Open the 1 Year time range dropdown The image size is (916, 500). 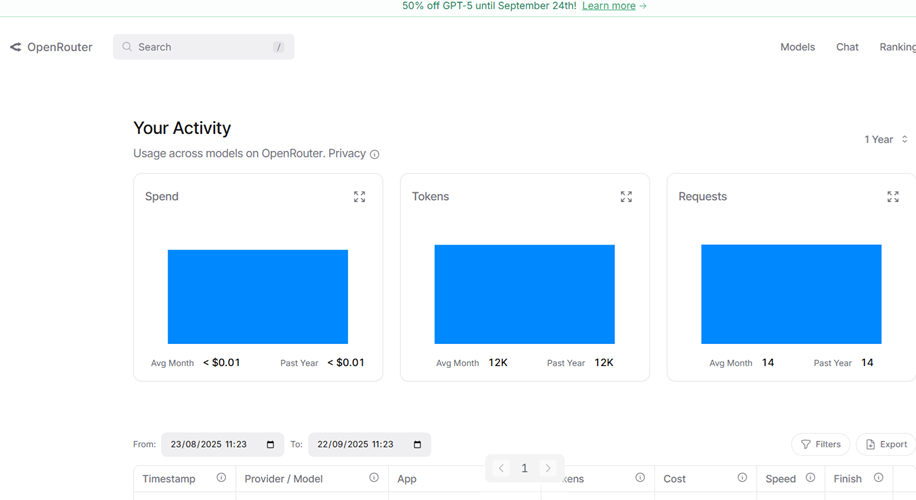tap(886, 140)
